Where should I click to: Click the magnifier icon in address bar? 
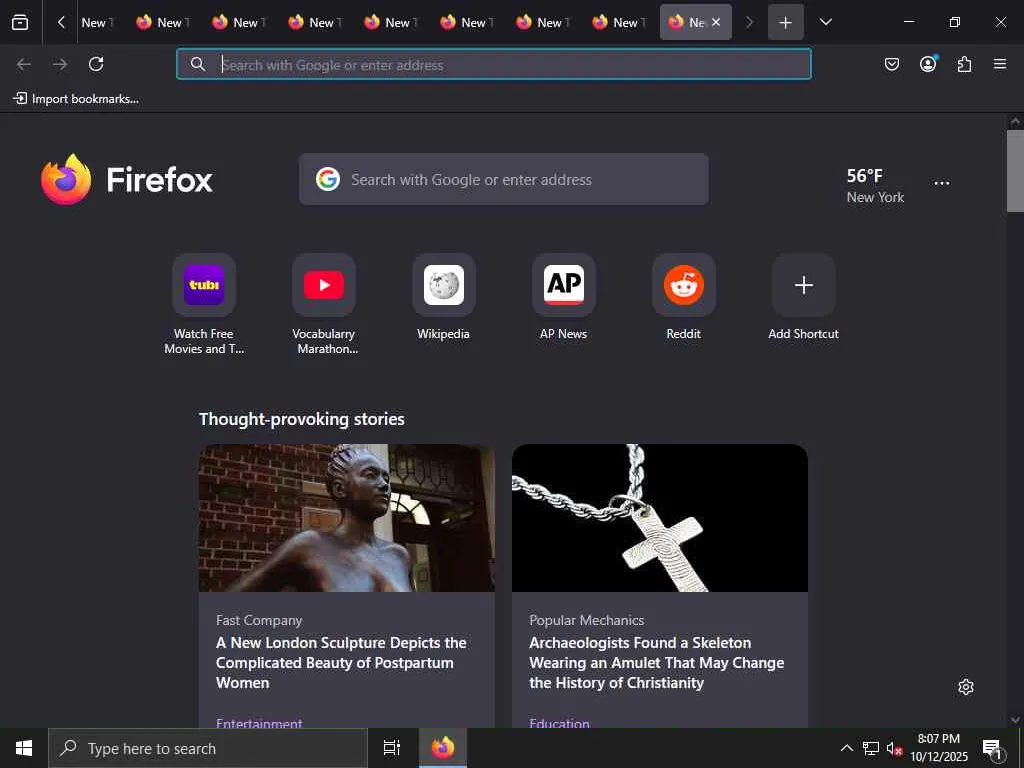tap(198, 64)
